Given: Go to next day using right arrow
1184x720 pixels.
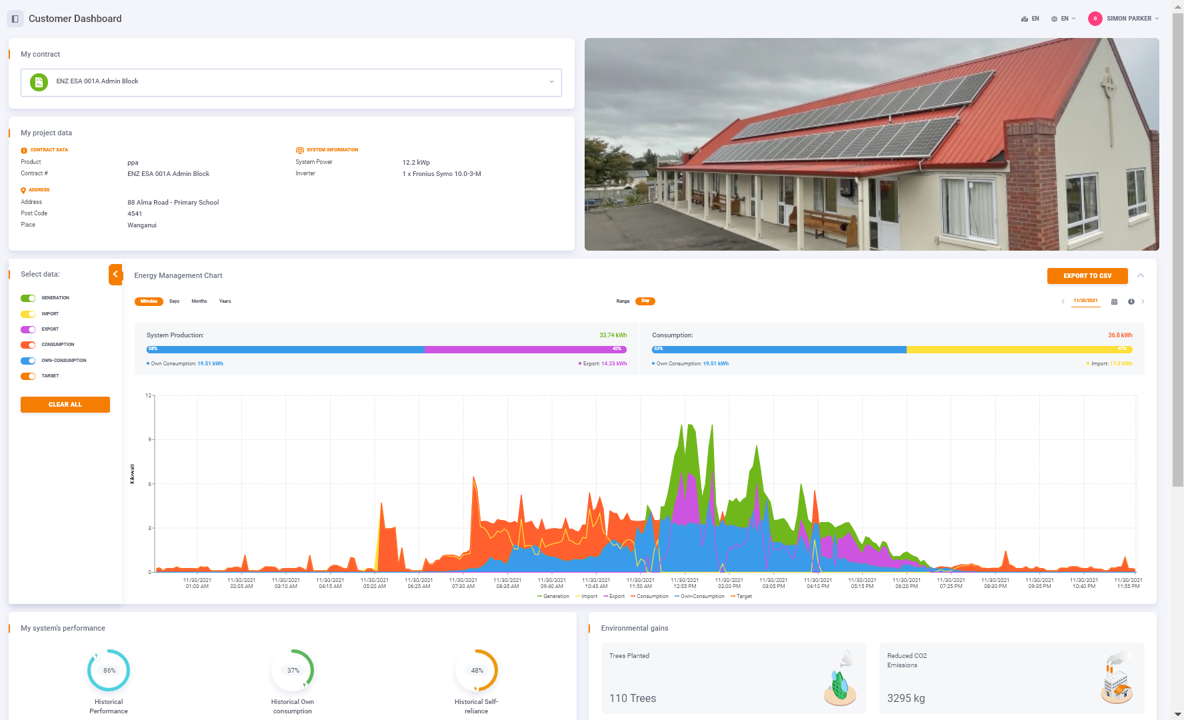Looking at the screenshot, I should pos(1143,301).
